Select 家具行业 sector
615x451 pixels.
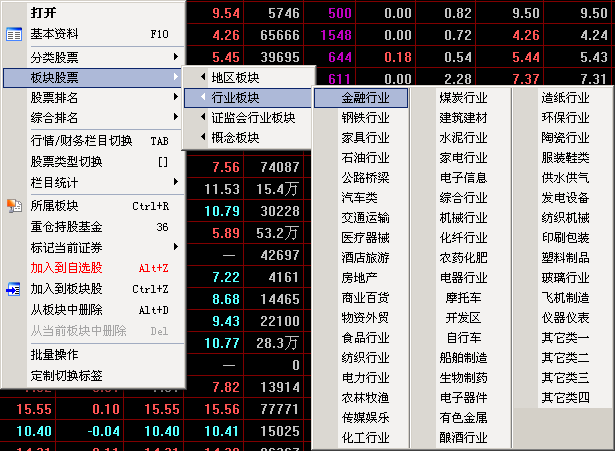(x=365, y=138)
